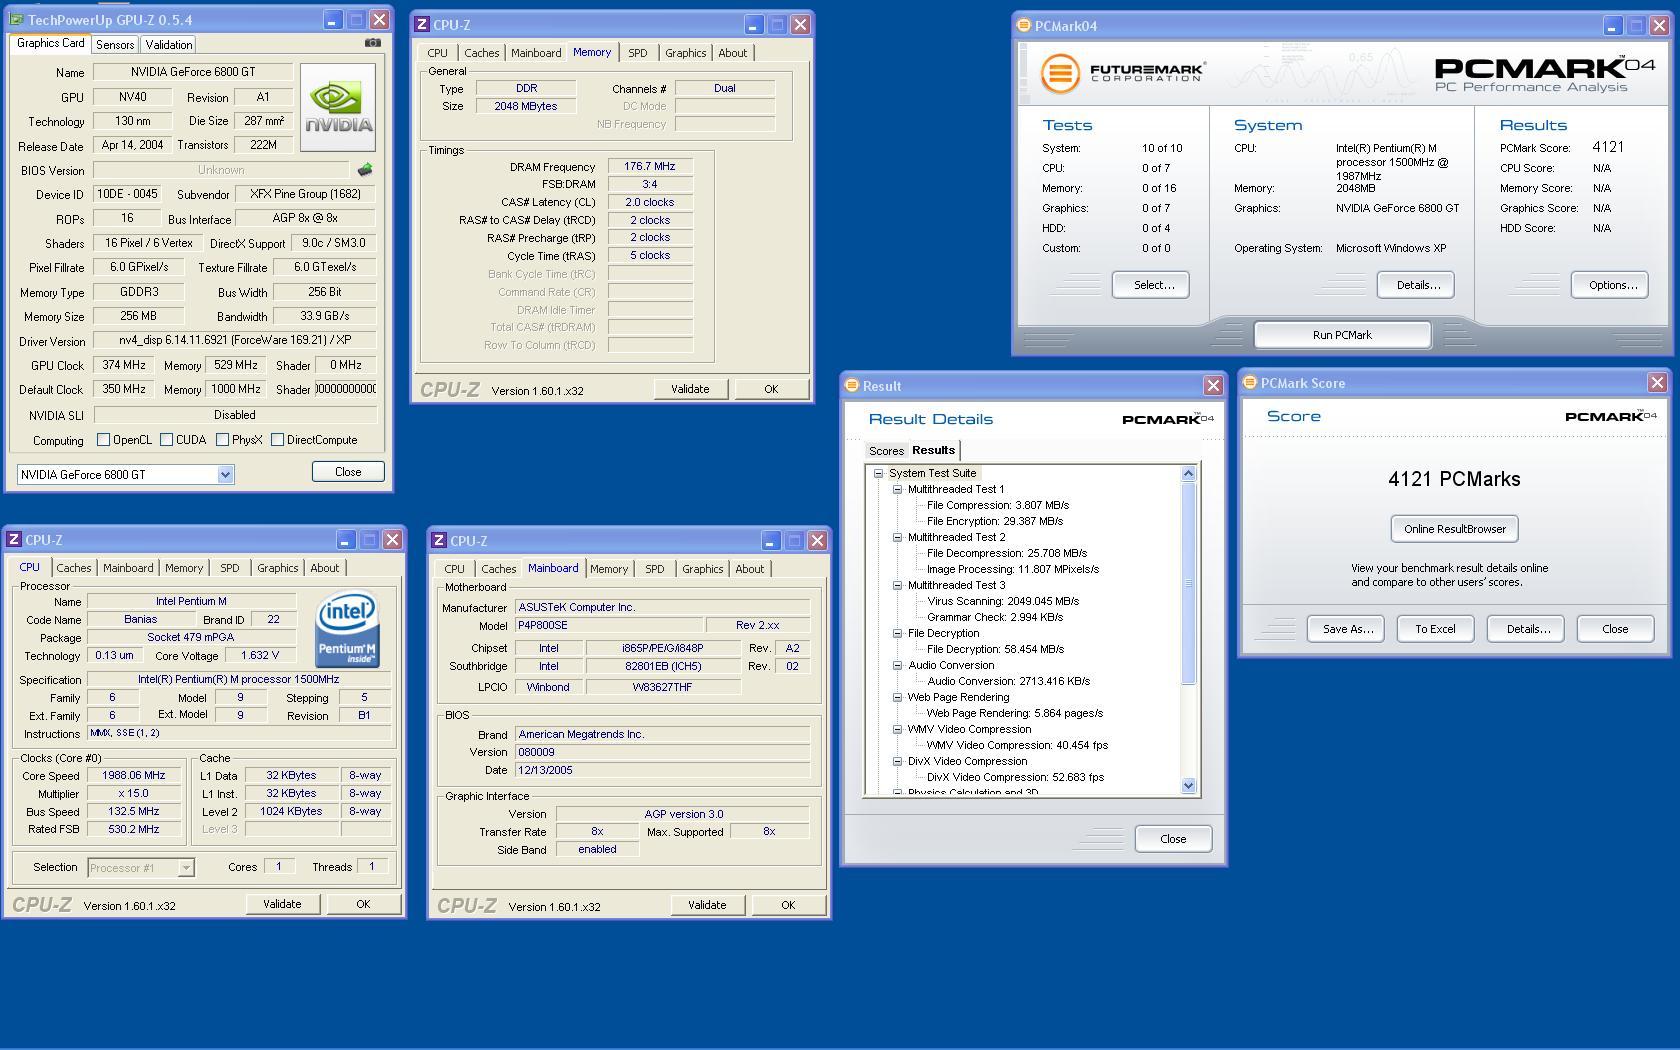
Task: Click the Futuremark orange logo in PCMark04
Action: point(1060,73)
